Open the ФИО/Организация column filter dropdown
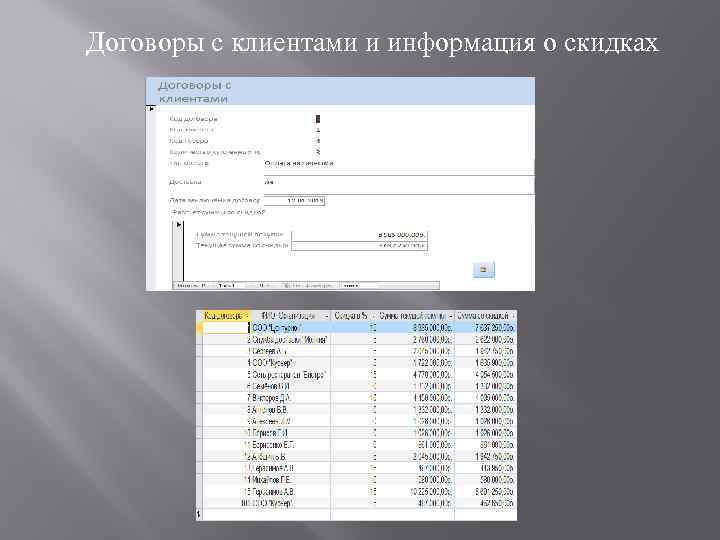 tap(326, 316)
